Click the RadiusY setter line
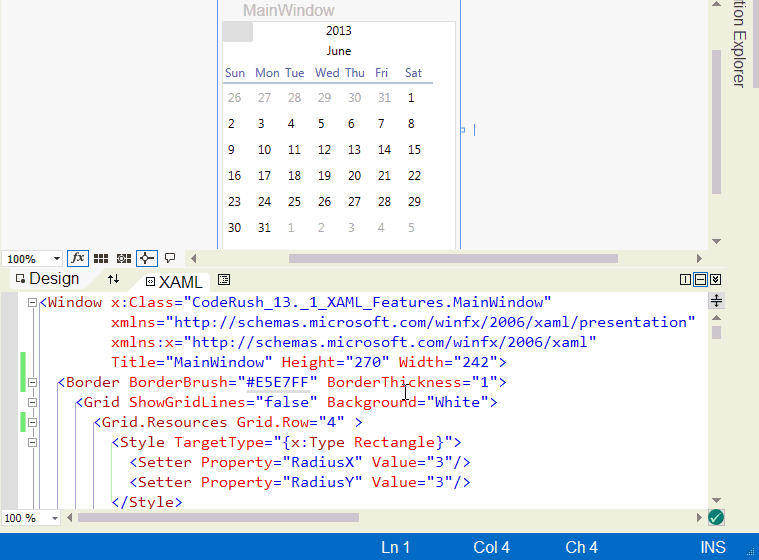This screenshot has width=759, height=560. [x=300, y=482]
